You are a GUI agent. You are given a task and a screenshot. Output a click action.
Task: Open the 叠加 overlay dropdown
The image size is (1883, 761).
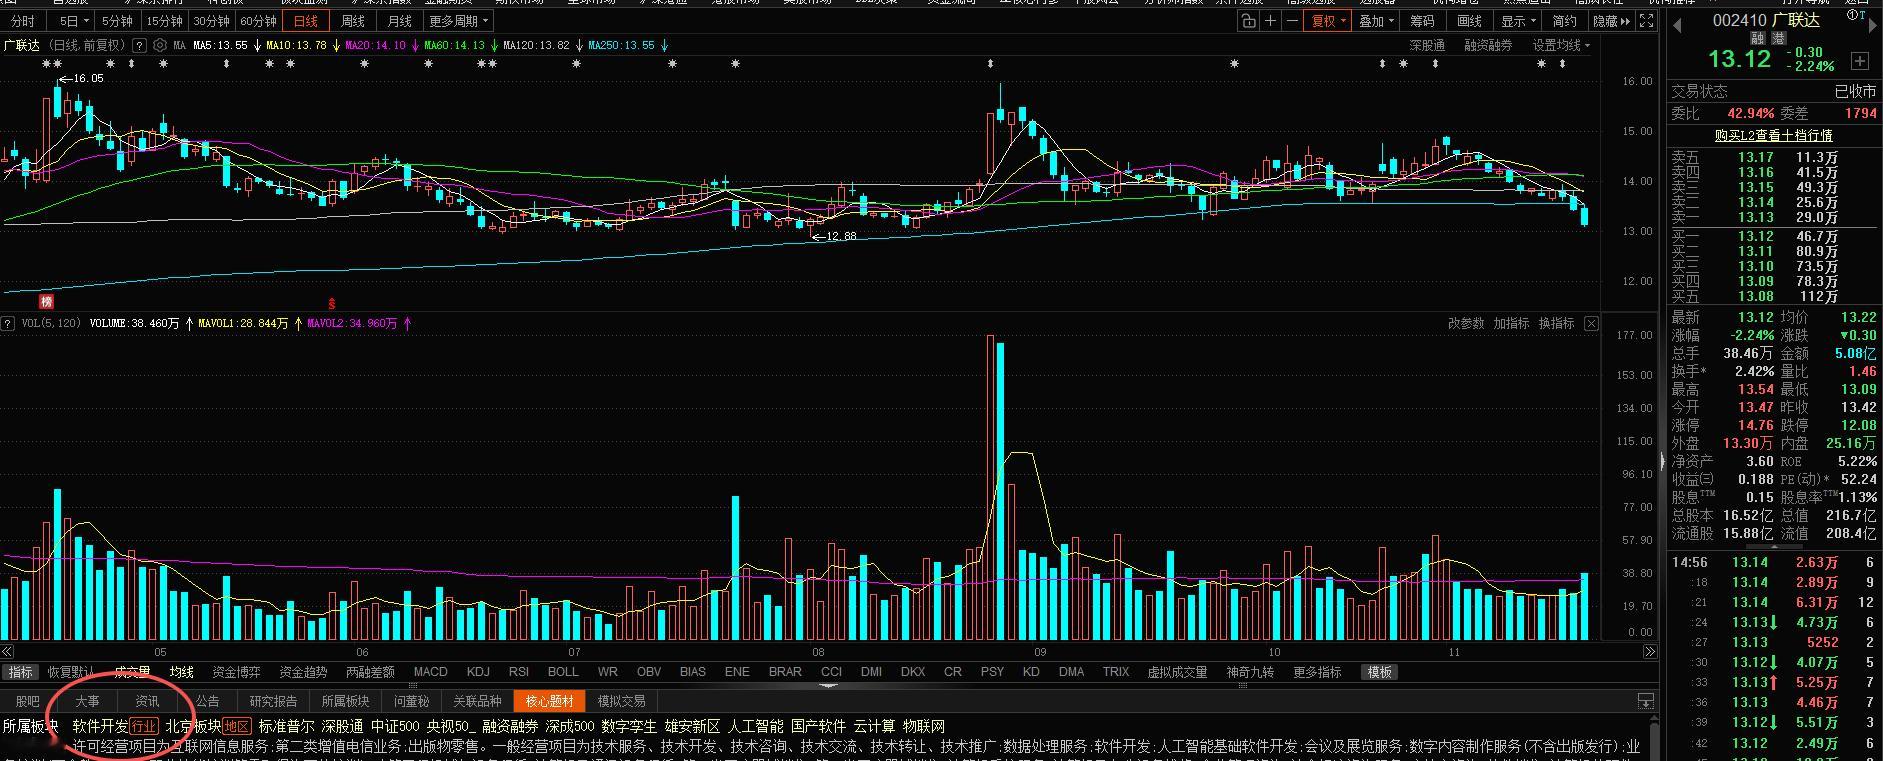(x=1376, y=21)
